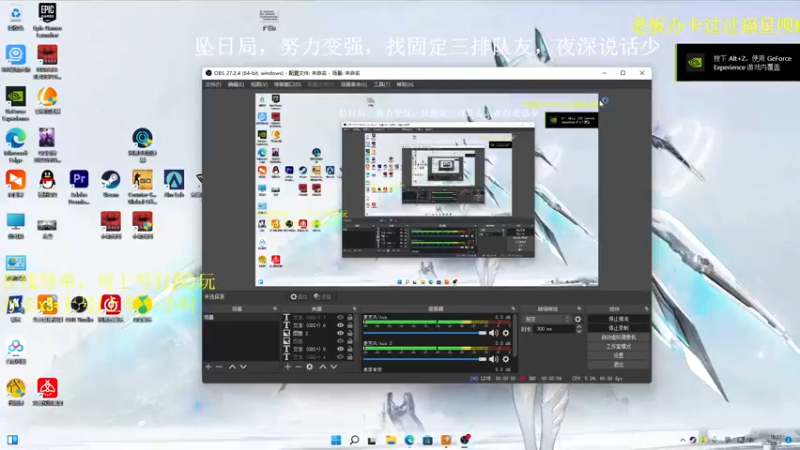This screenshot has width=800, height=450.
Task: Click 启动虚拟摄像机 button
Action: pos(618,337)
